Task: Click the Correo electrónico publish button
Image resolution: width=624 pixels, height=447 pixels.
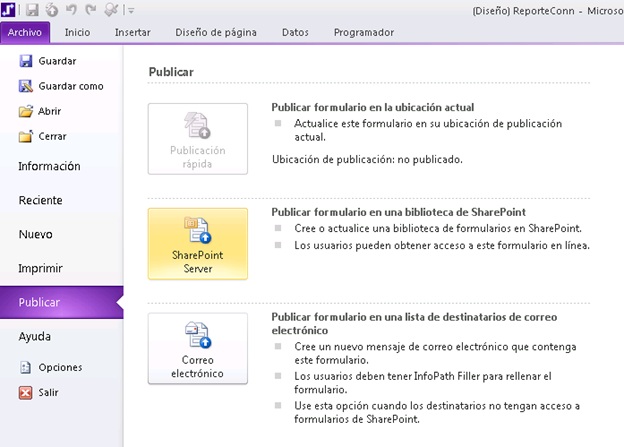Action: [197, 349]
